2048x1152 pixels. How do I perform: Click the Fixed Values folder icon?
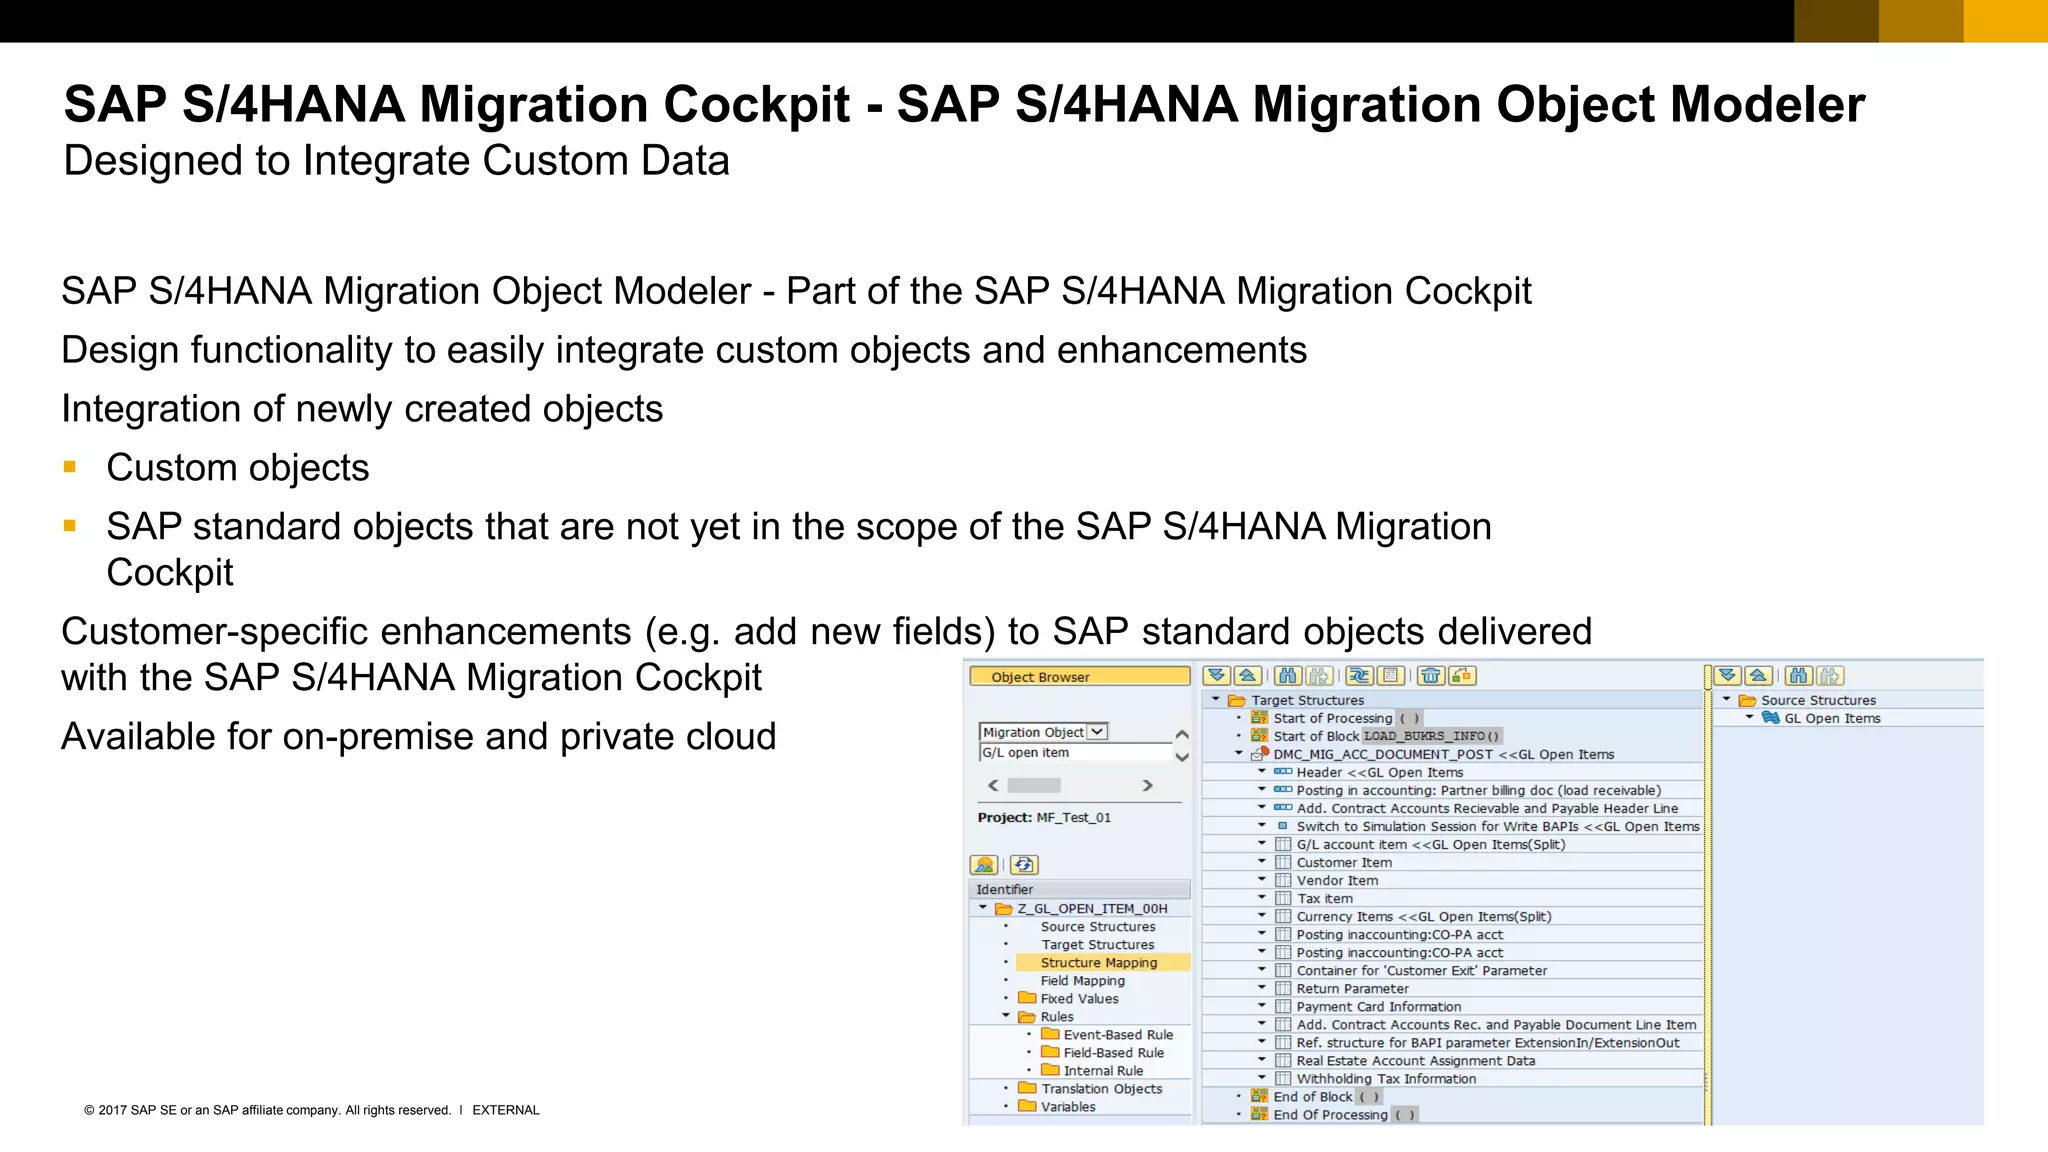point(1027,998)
